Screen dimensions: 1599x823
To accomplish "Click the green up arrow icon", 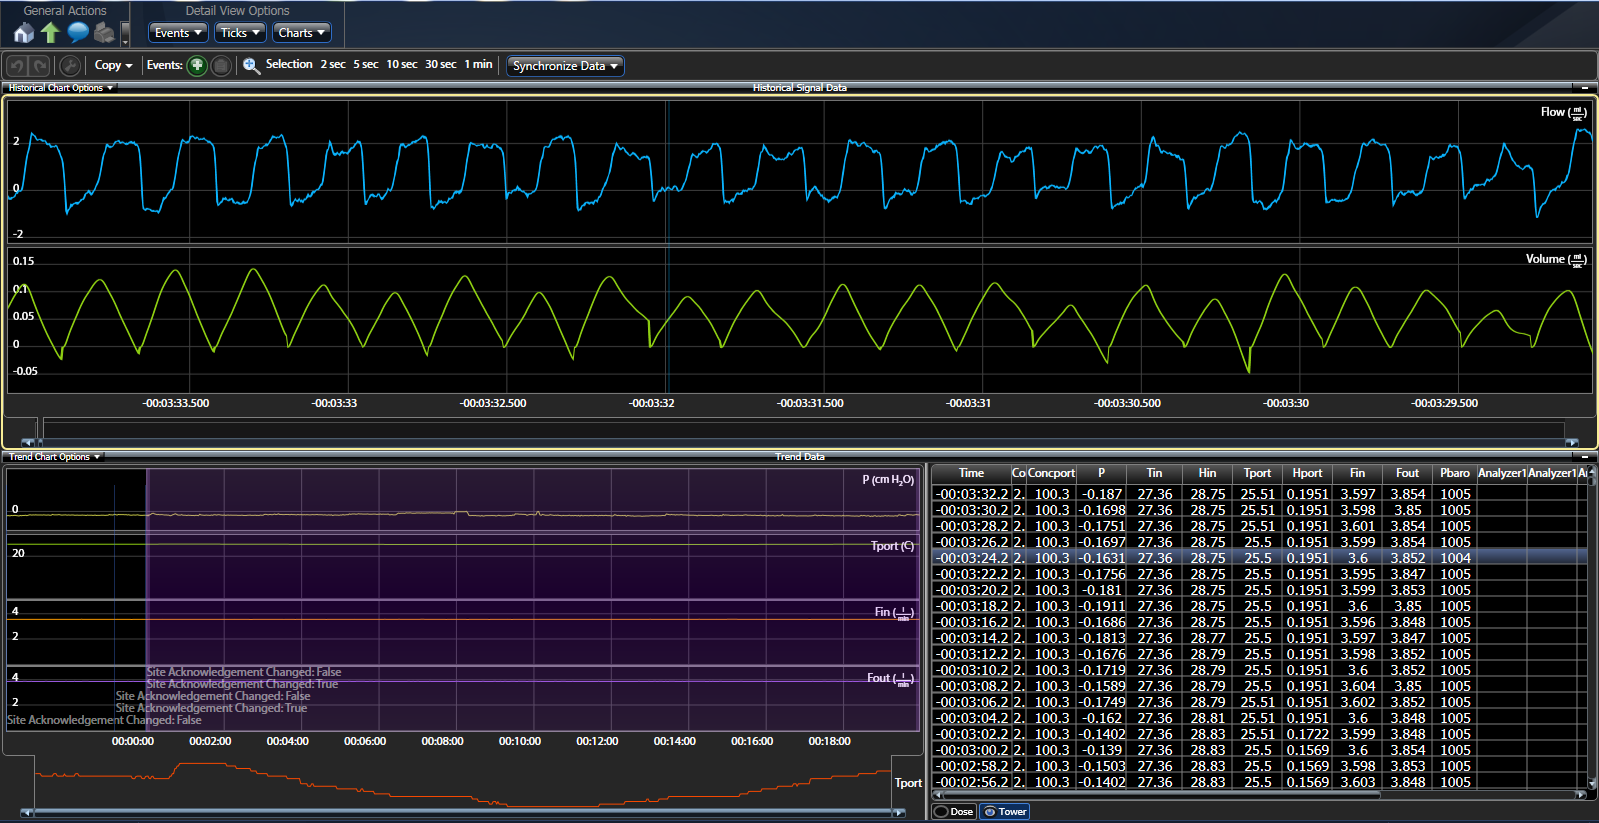I will click(x=50, y=33).
